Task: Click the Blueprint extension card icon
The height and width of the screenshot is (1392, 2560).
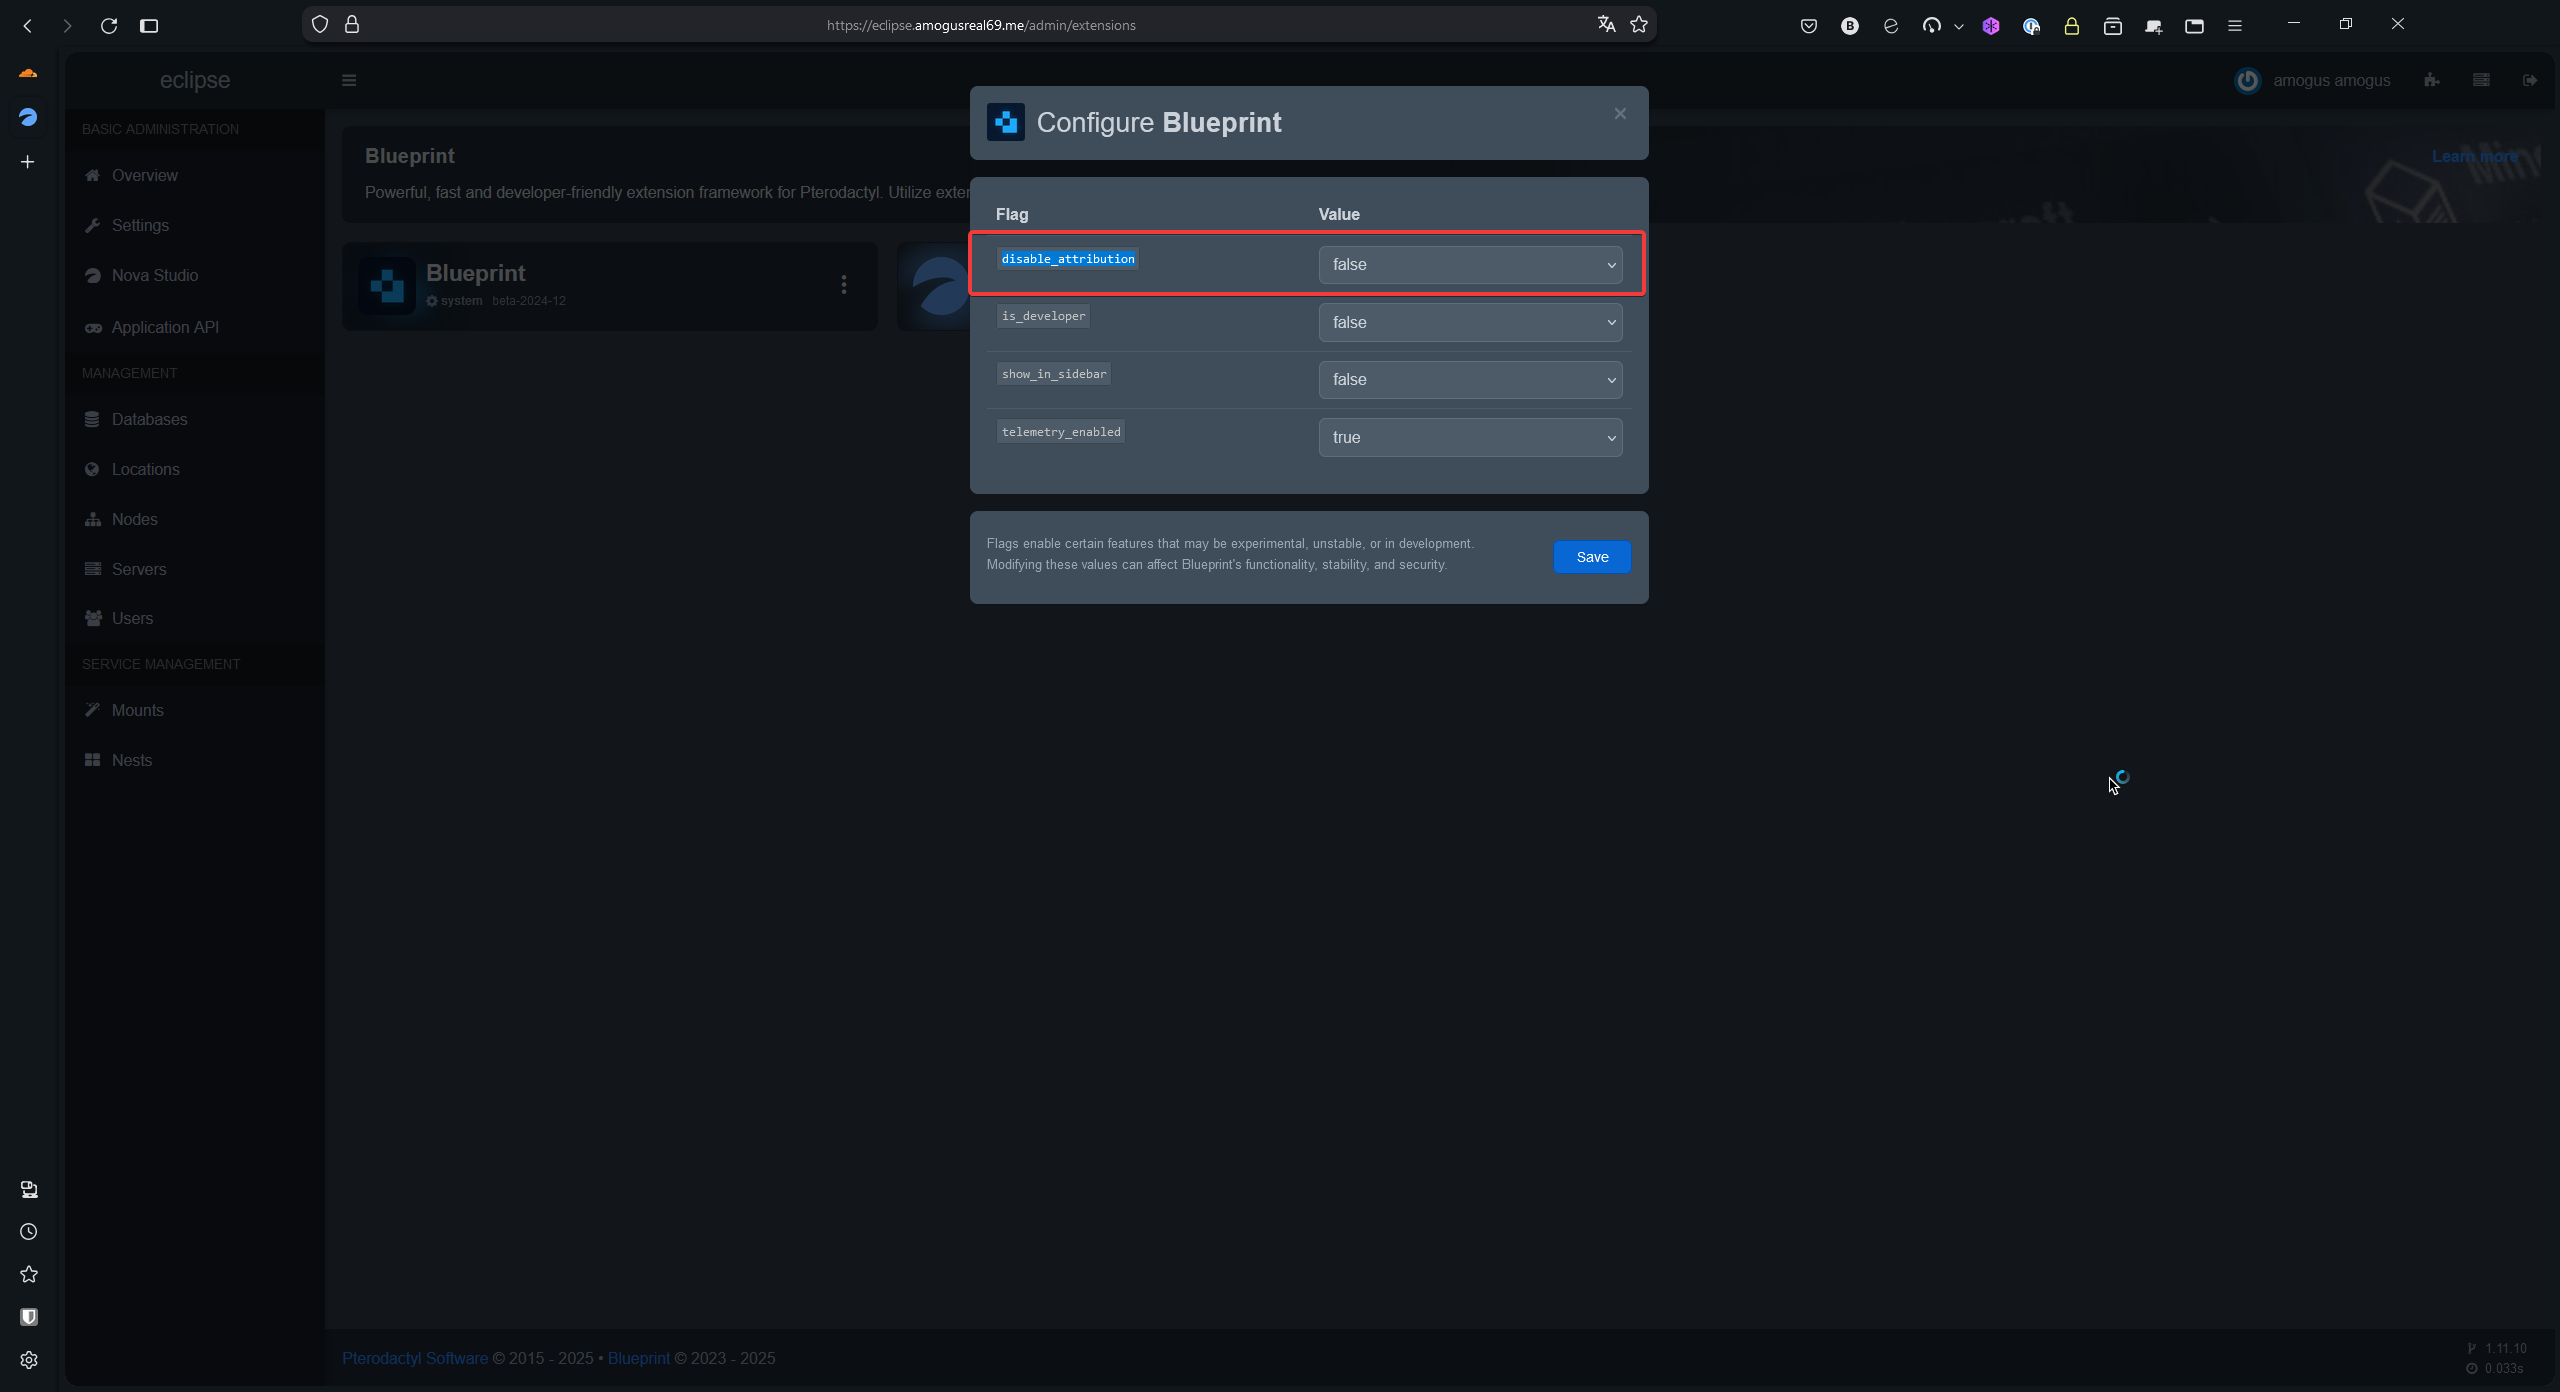Action: [x=387, y=286]
